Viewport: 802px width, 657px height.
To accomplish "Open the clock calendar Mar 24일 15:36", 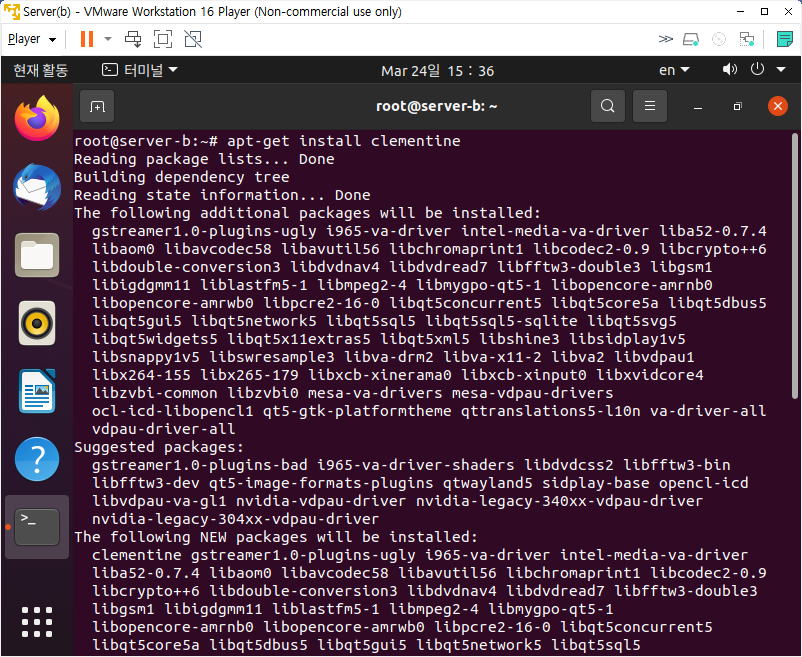I will [x=437, y=71].
